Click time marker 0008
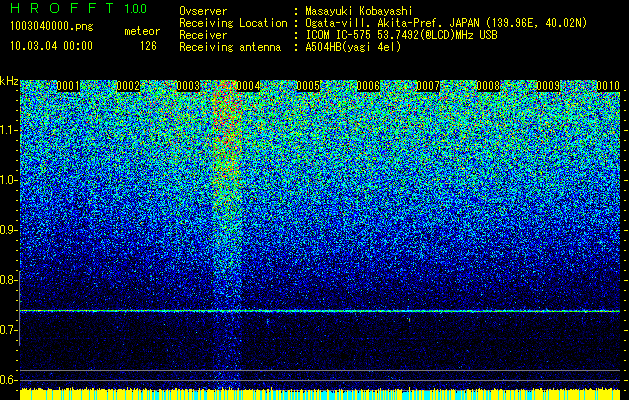Image resolution: width=629 pixels, height=400 pixels. (488, 86)
